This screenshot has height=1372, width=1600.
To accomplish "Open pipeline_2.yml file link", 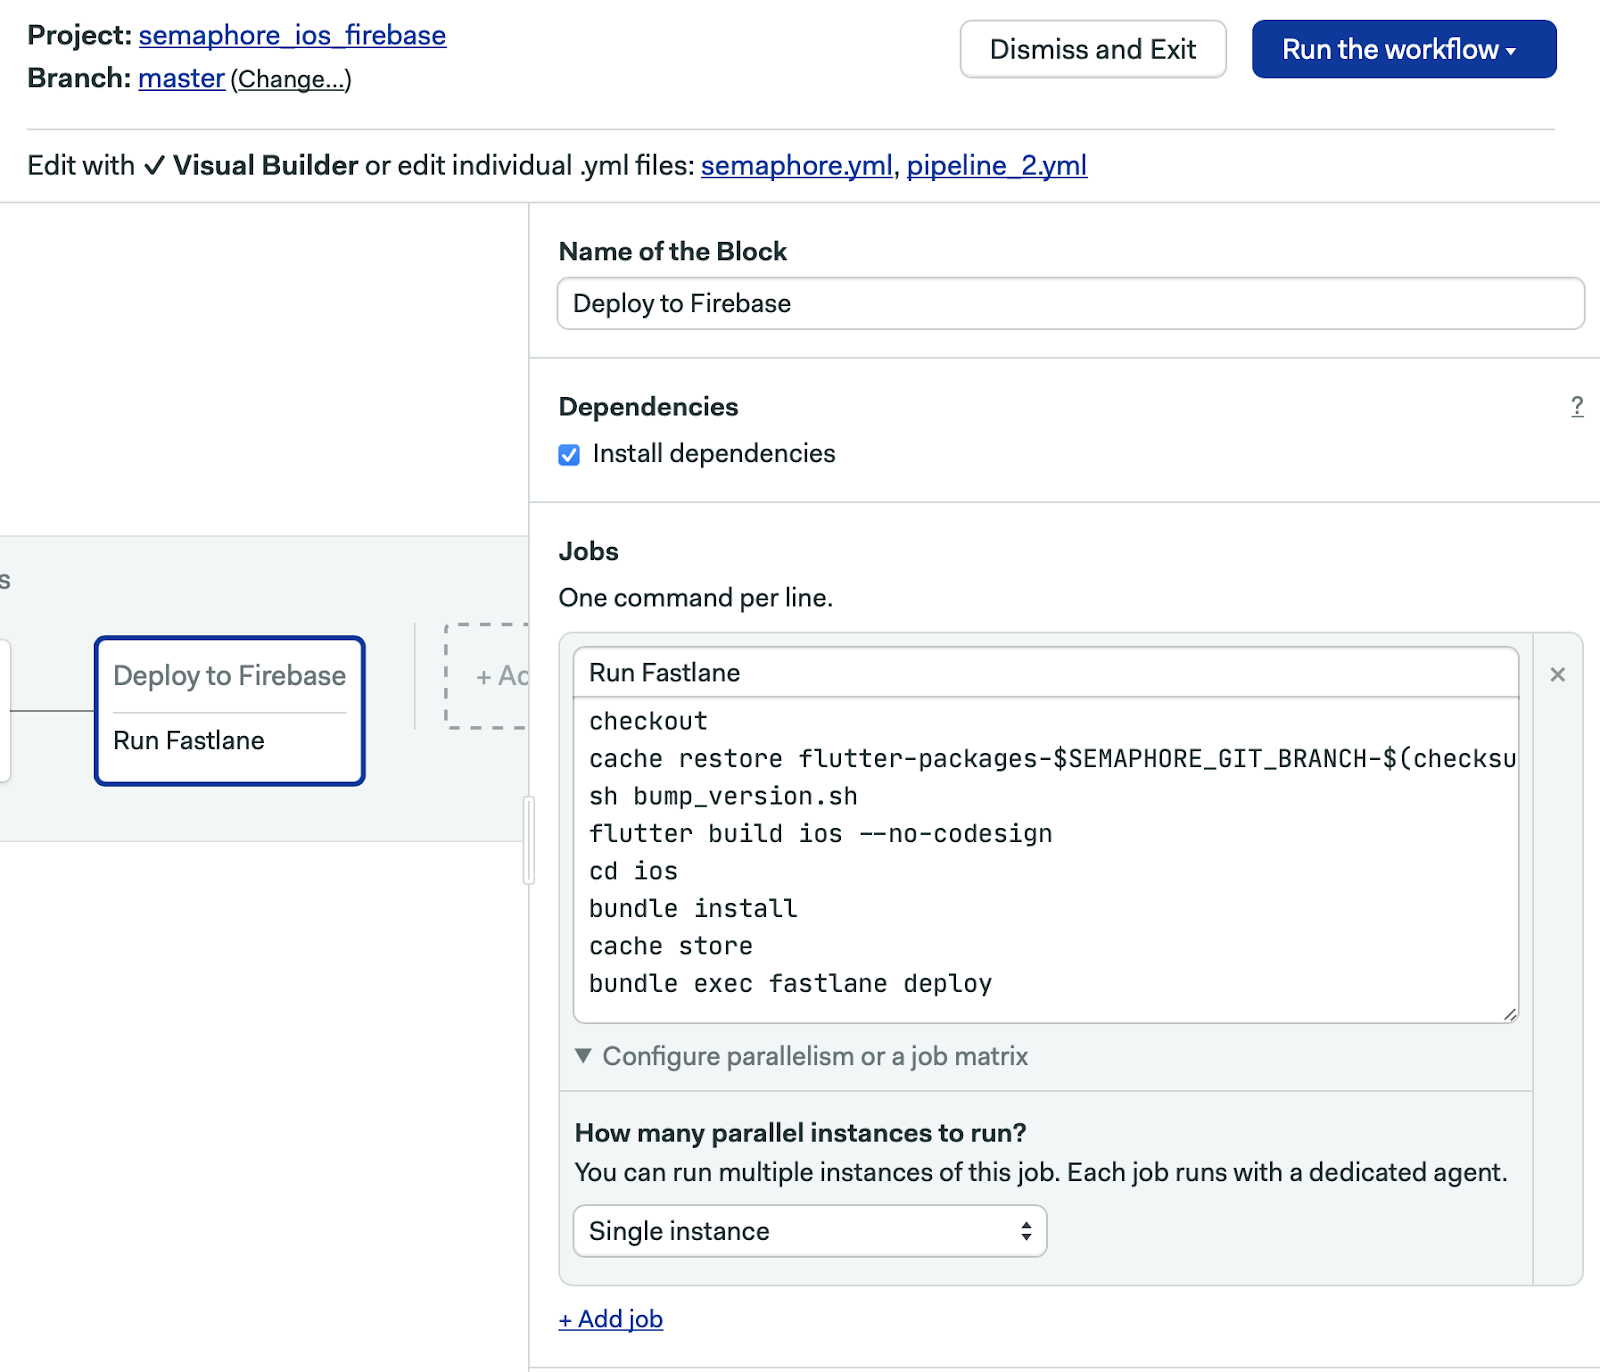I will point(997,165).
